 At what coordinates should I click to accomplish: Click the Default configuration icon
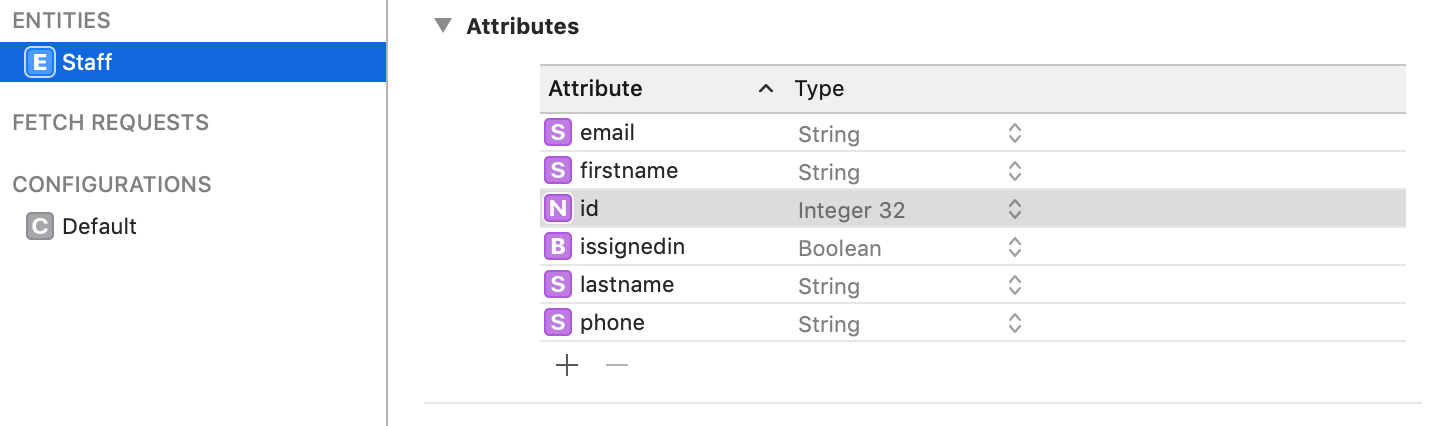coord(40,227)
